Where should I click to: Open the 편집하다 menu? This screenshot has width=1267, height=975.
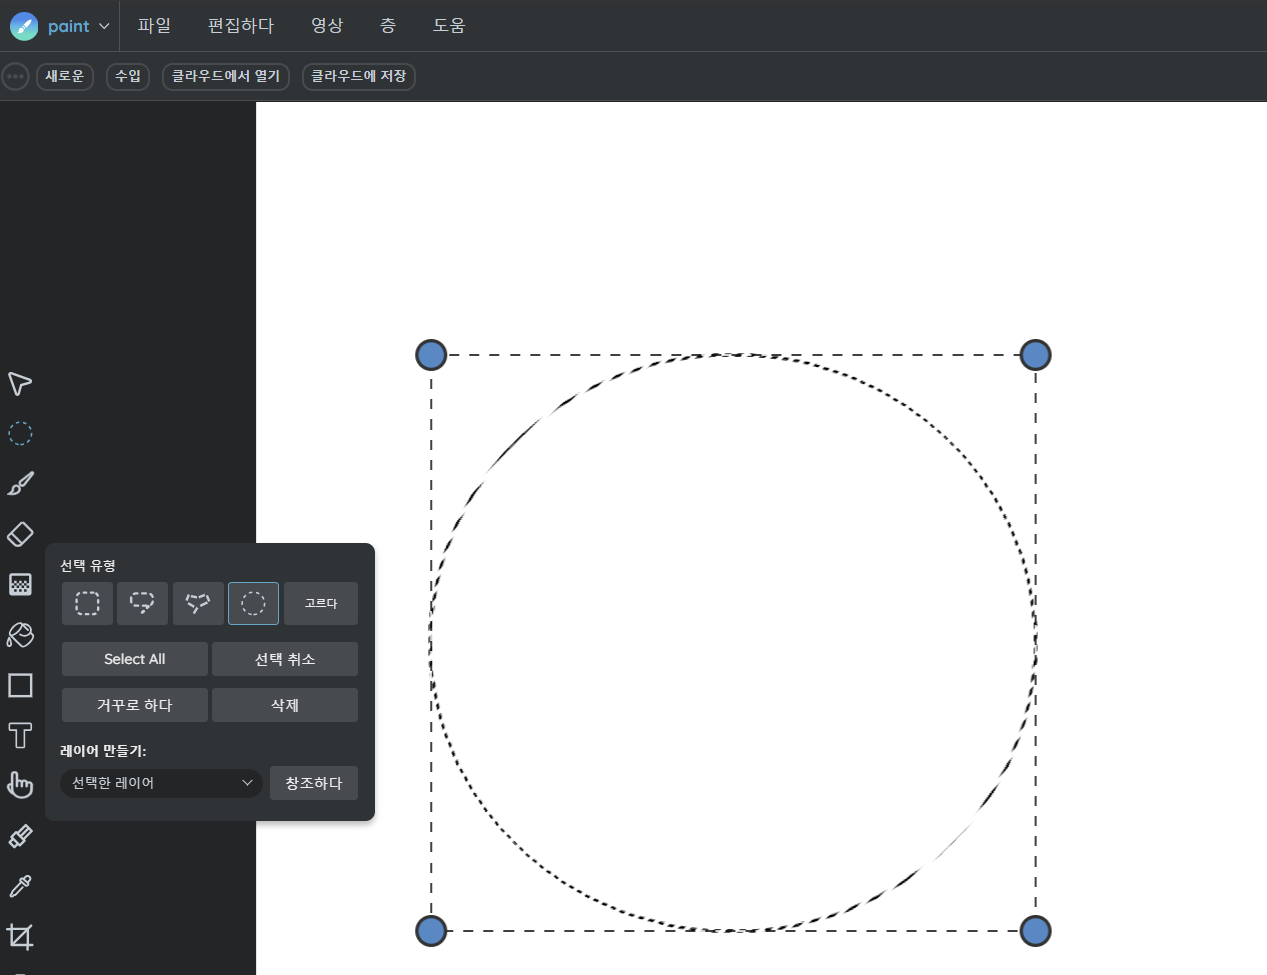[241, 26]
